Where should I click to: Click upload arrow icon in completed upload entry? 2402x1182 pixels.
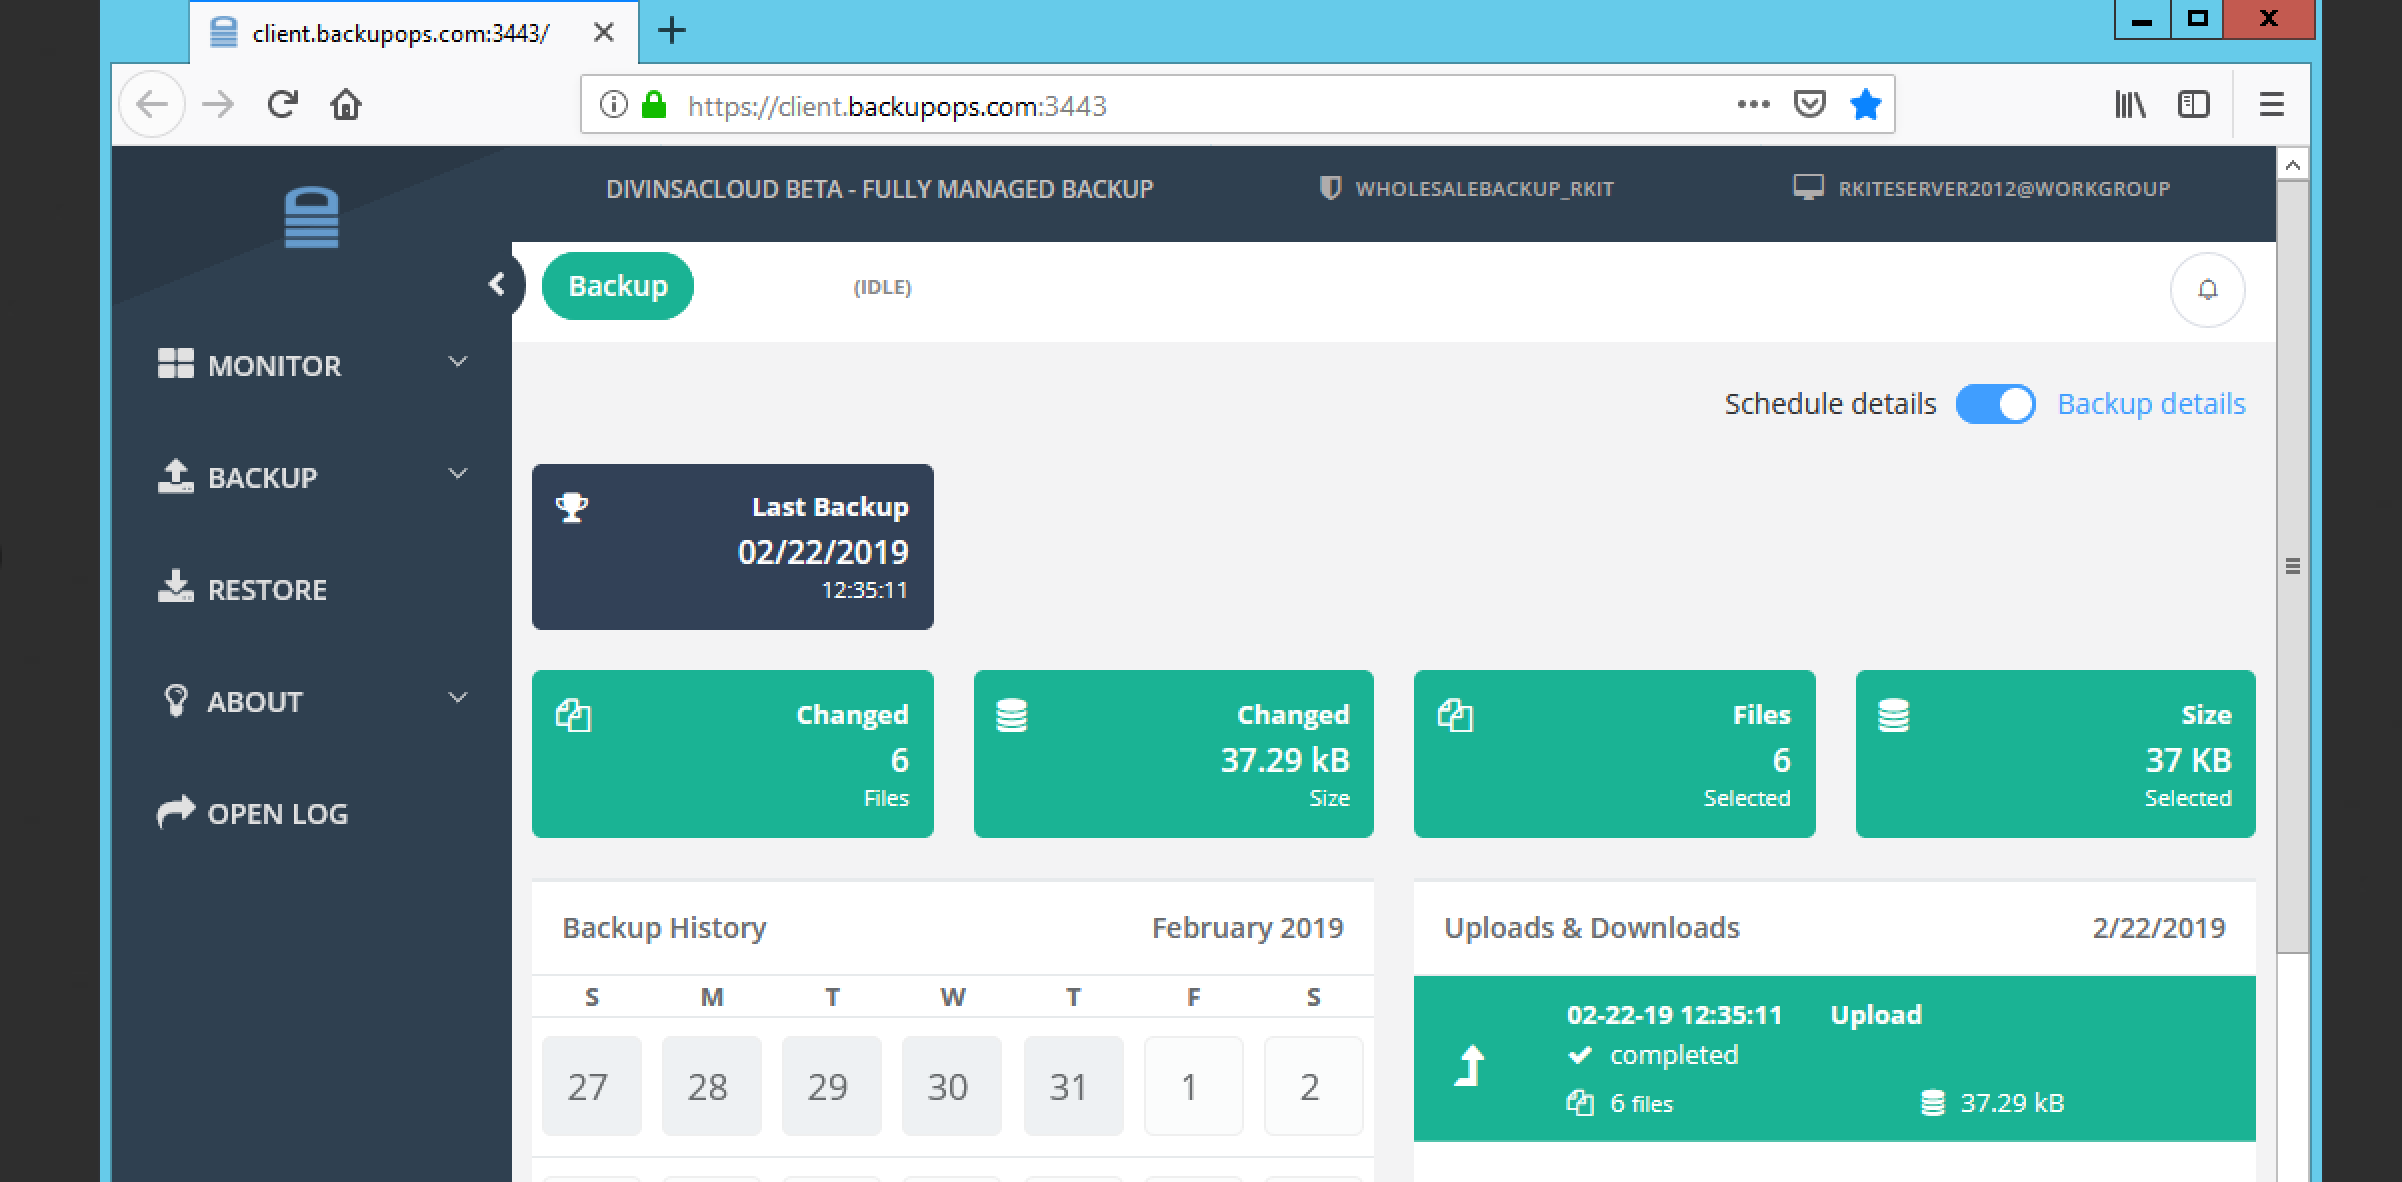(1470, 1065)
